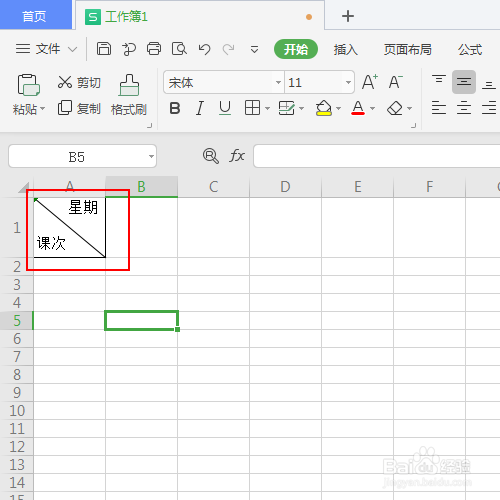500x500 pixels.
Task: Select column C header
Action: pyautogui.click(x=213, y=187)
